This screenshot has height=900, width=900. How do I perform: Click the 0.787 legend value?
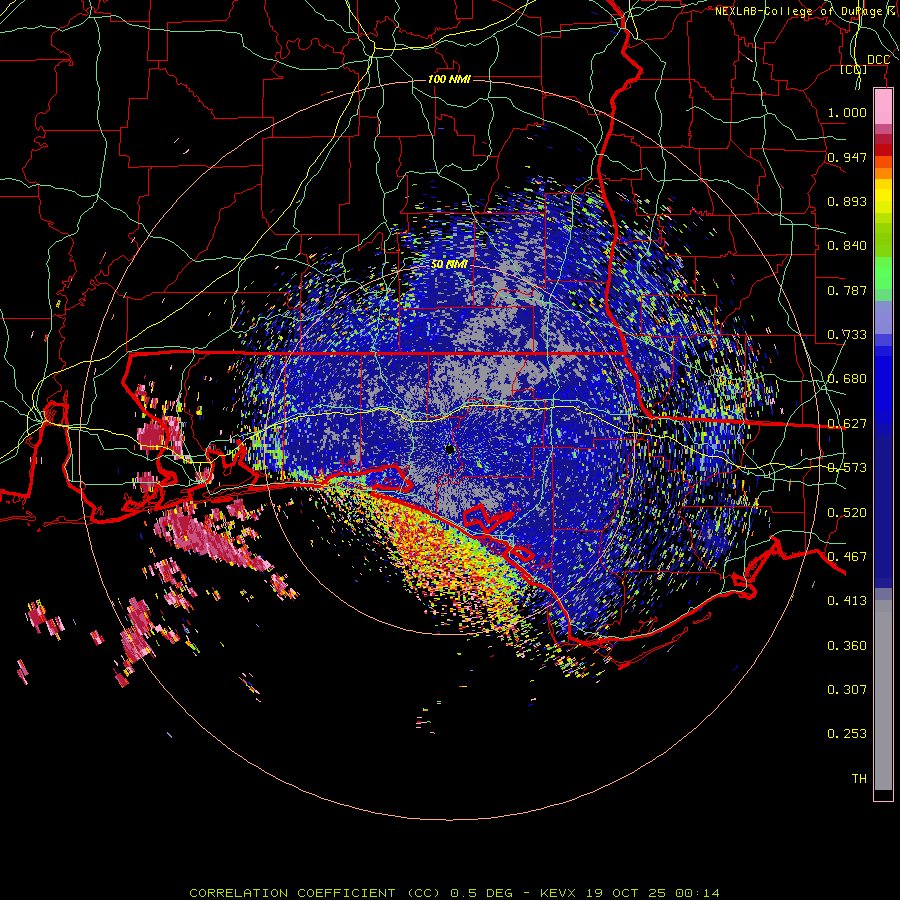click(x=847, y=290)
